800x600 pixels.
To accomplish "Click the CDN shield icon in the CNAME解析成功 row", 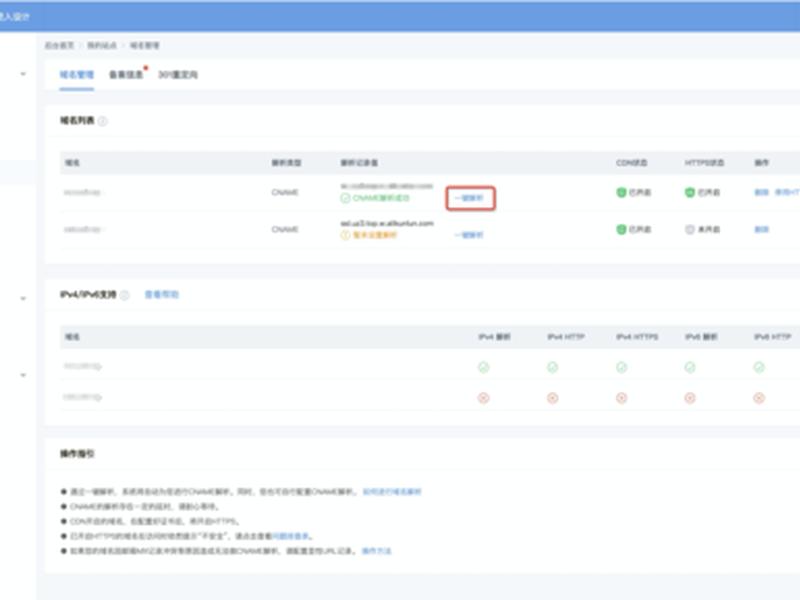I will [621, 192].
